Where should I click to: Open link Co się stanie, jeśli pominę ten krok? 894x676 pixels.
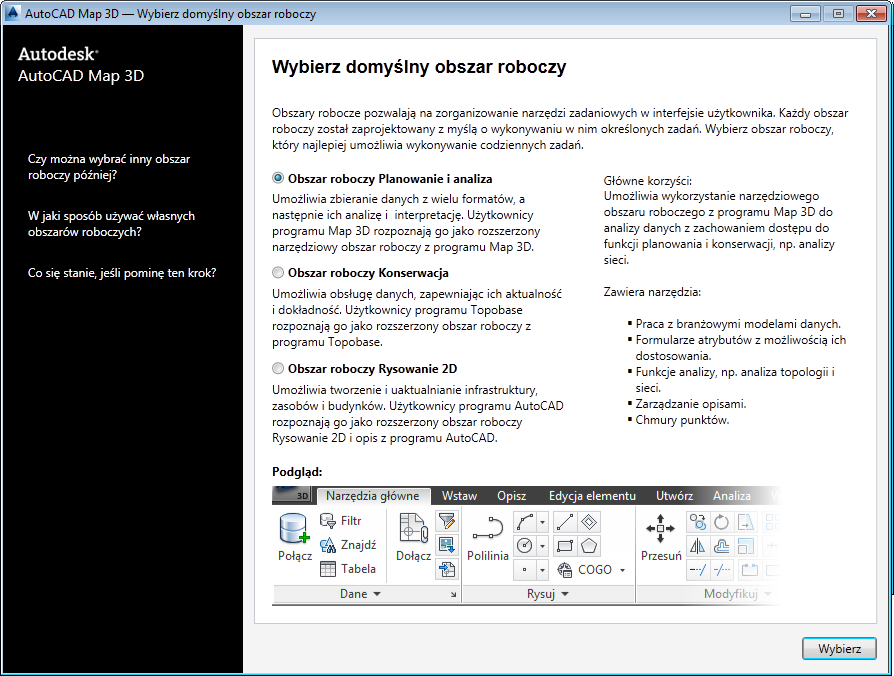(122, 273)
